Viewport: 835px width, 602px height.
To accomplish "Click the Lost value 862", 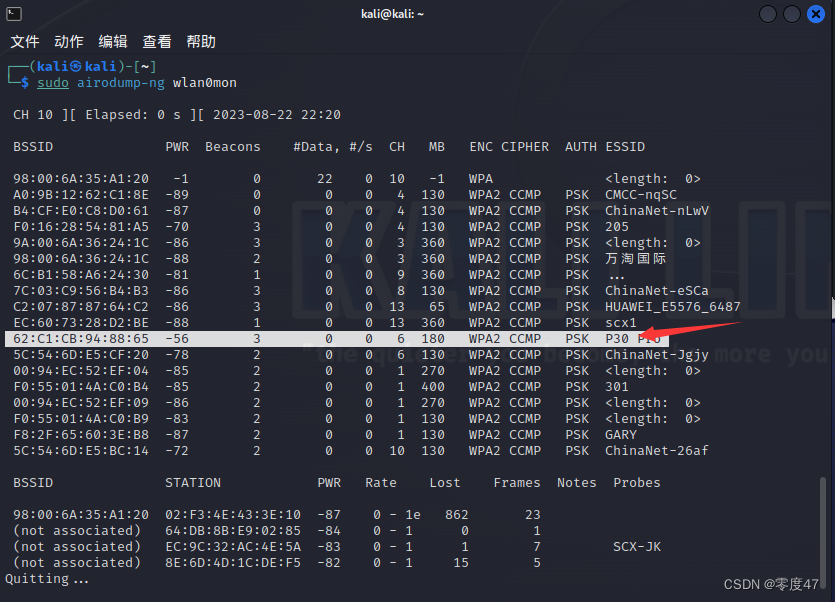I will coord(456,515).
